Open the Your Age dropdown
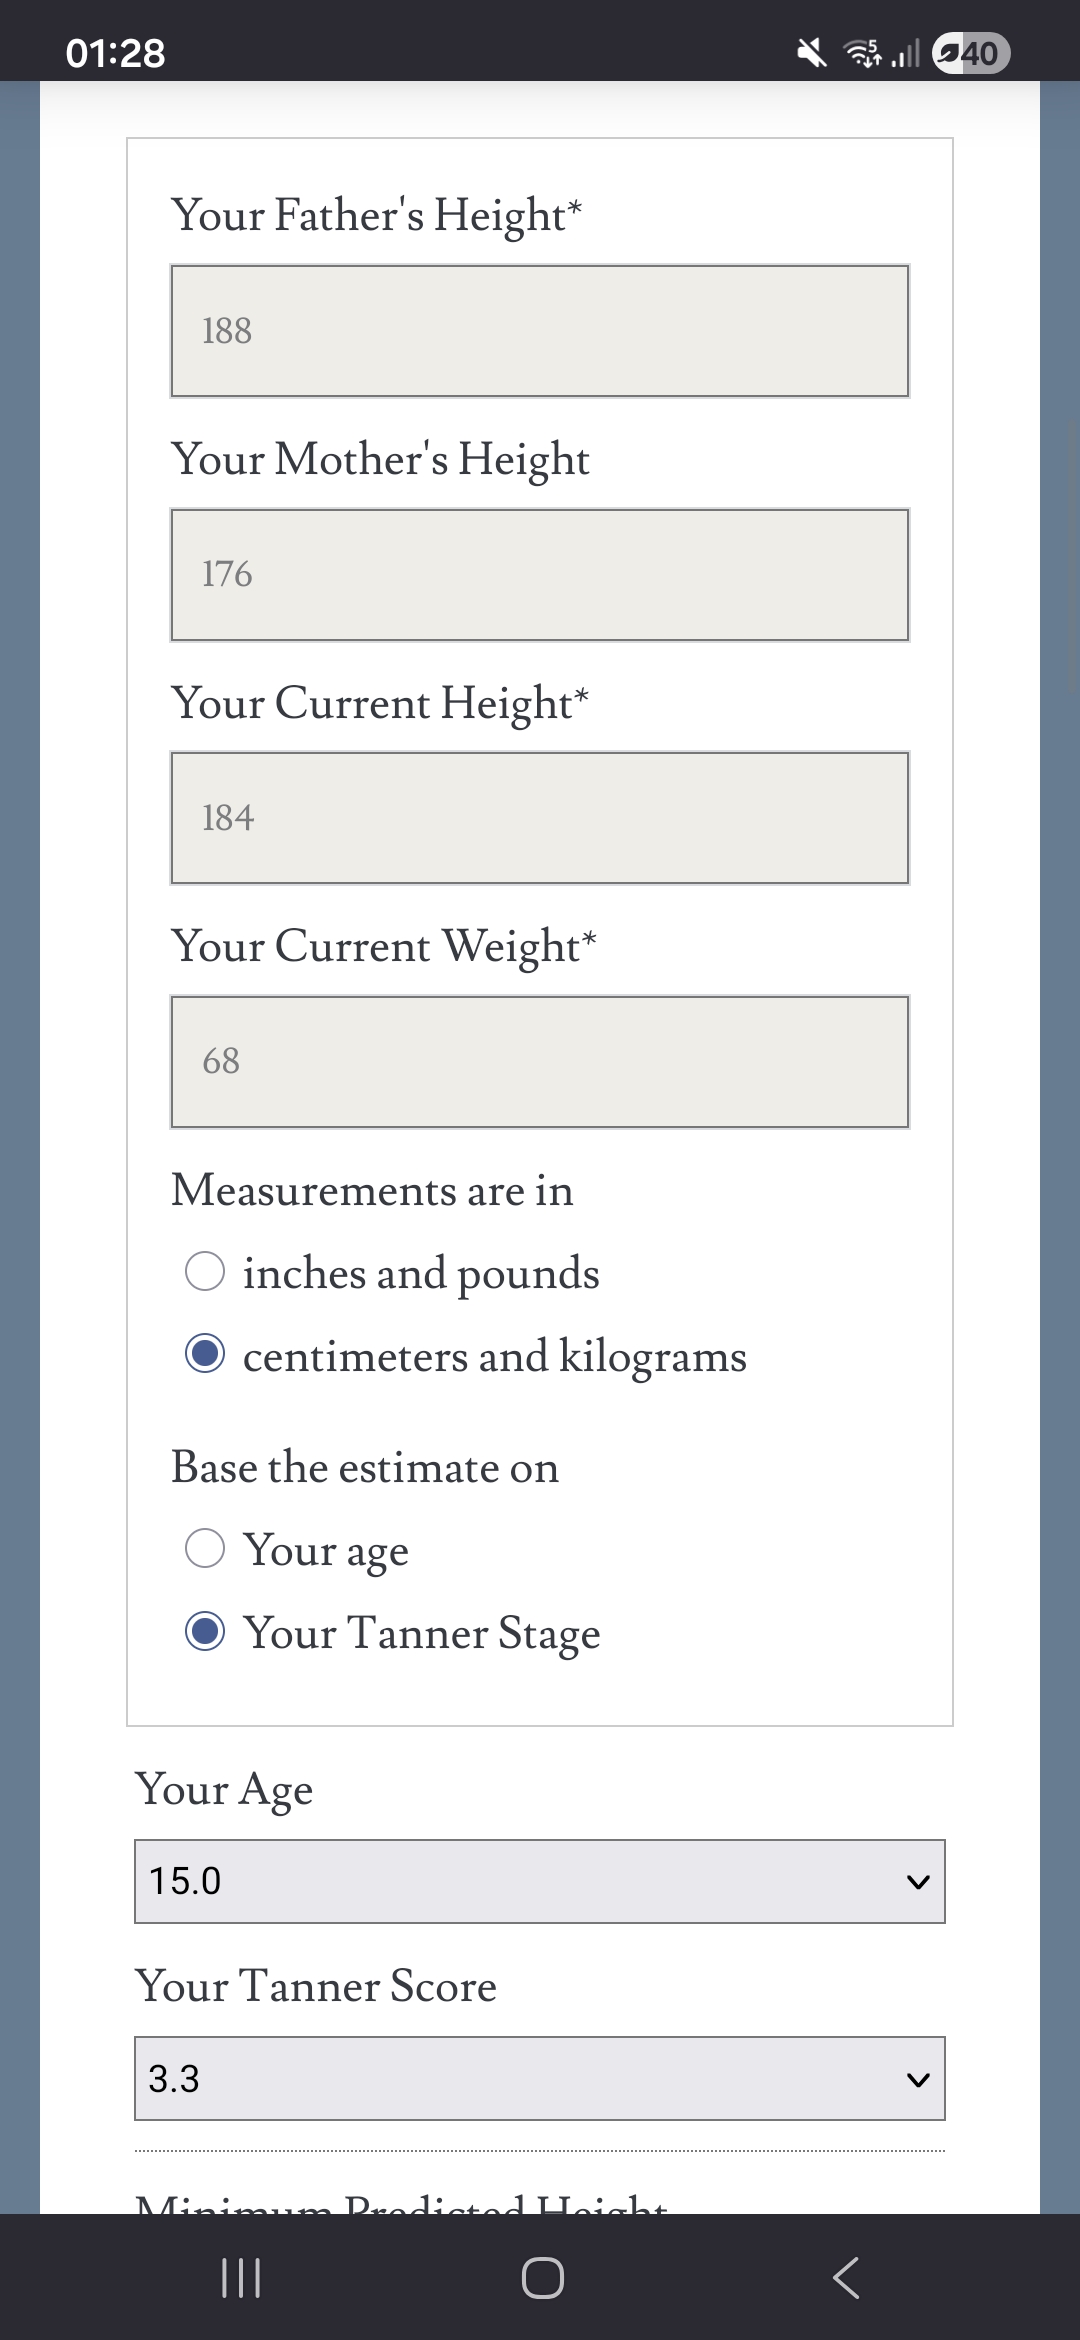 [540, 1881]
